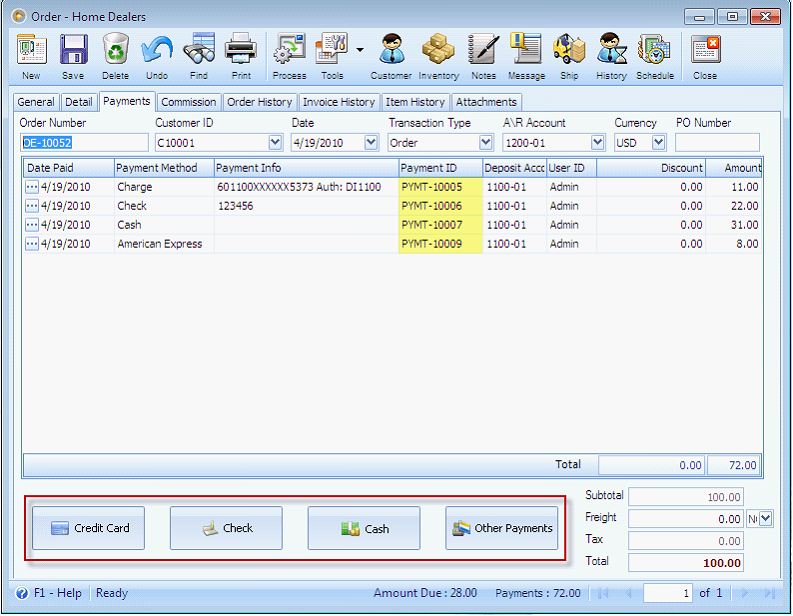Screen dimensions: 793x616
Task: Go to the previous record arrow
Action: pos(629,593)
